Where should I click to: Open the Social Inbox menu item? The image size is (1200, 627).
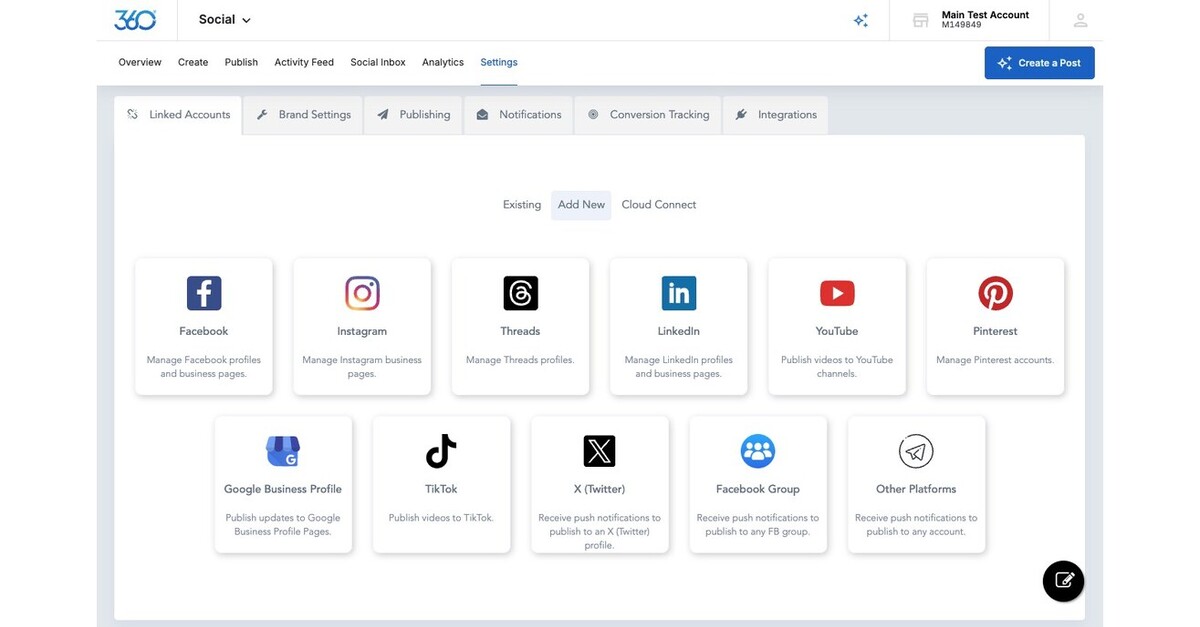click(x=378, y=62)
